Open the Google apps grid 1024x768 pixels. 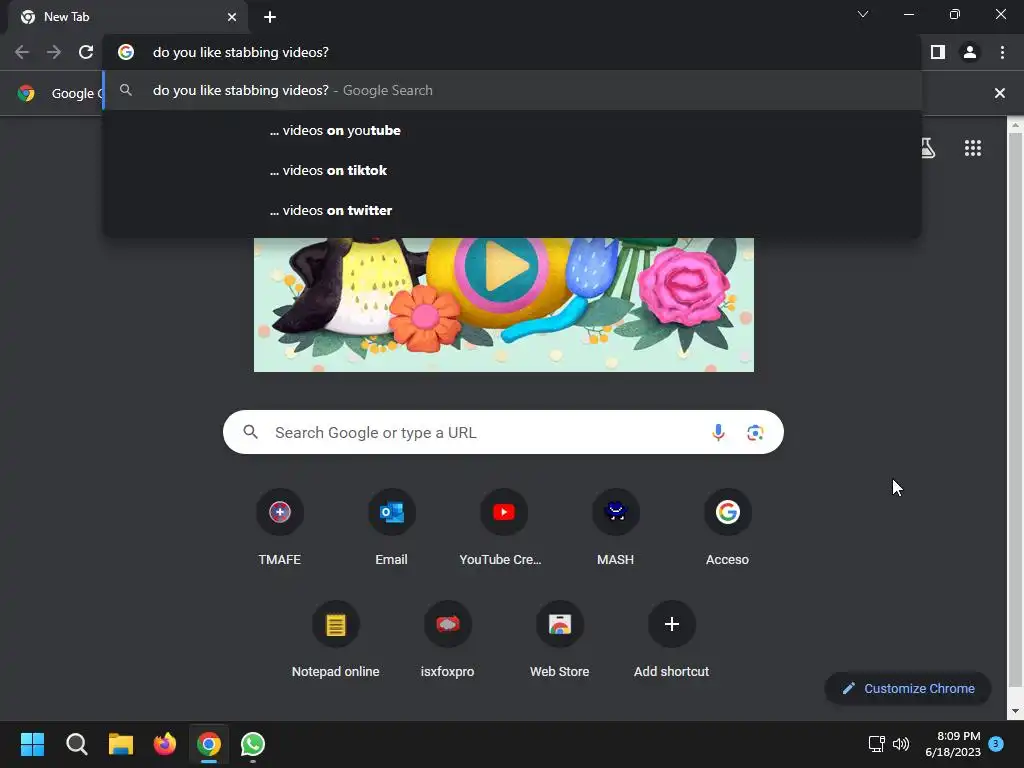(972, 148)
